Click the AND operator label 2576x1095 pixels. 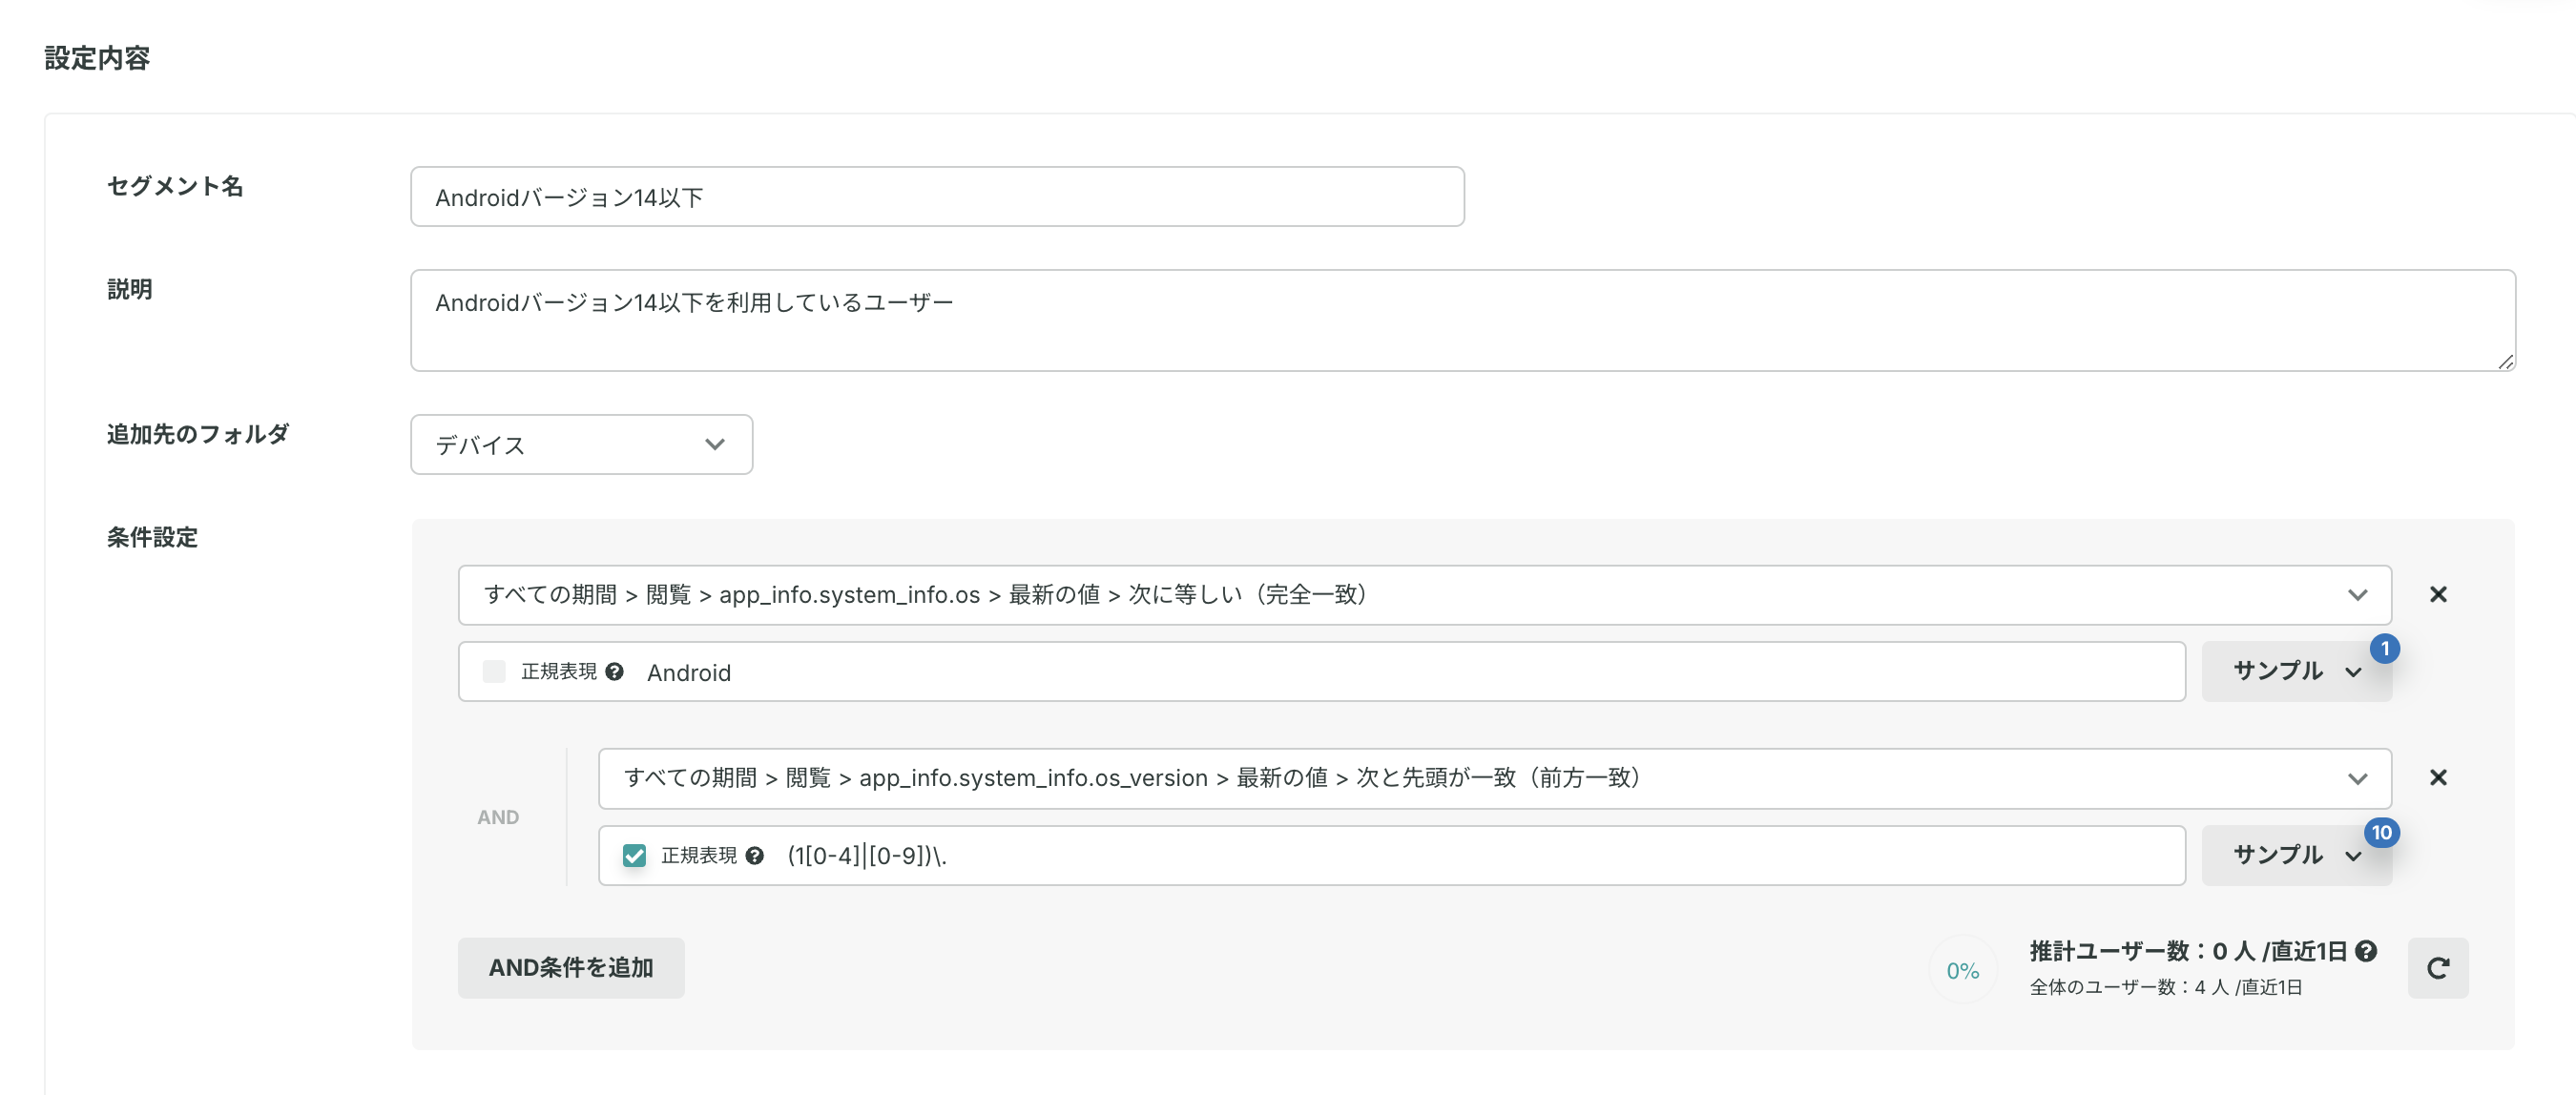pyautogui.click(x=498, y=817)
